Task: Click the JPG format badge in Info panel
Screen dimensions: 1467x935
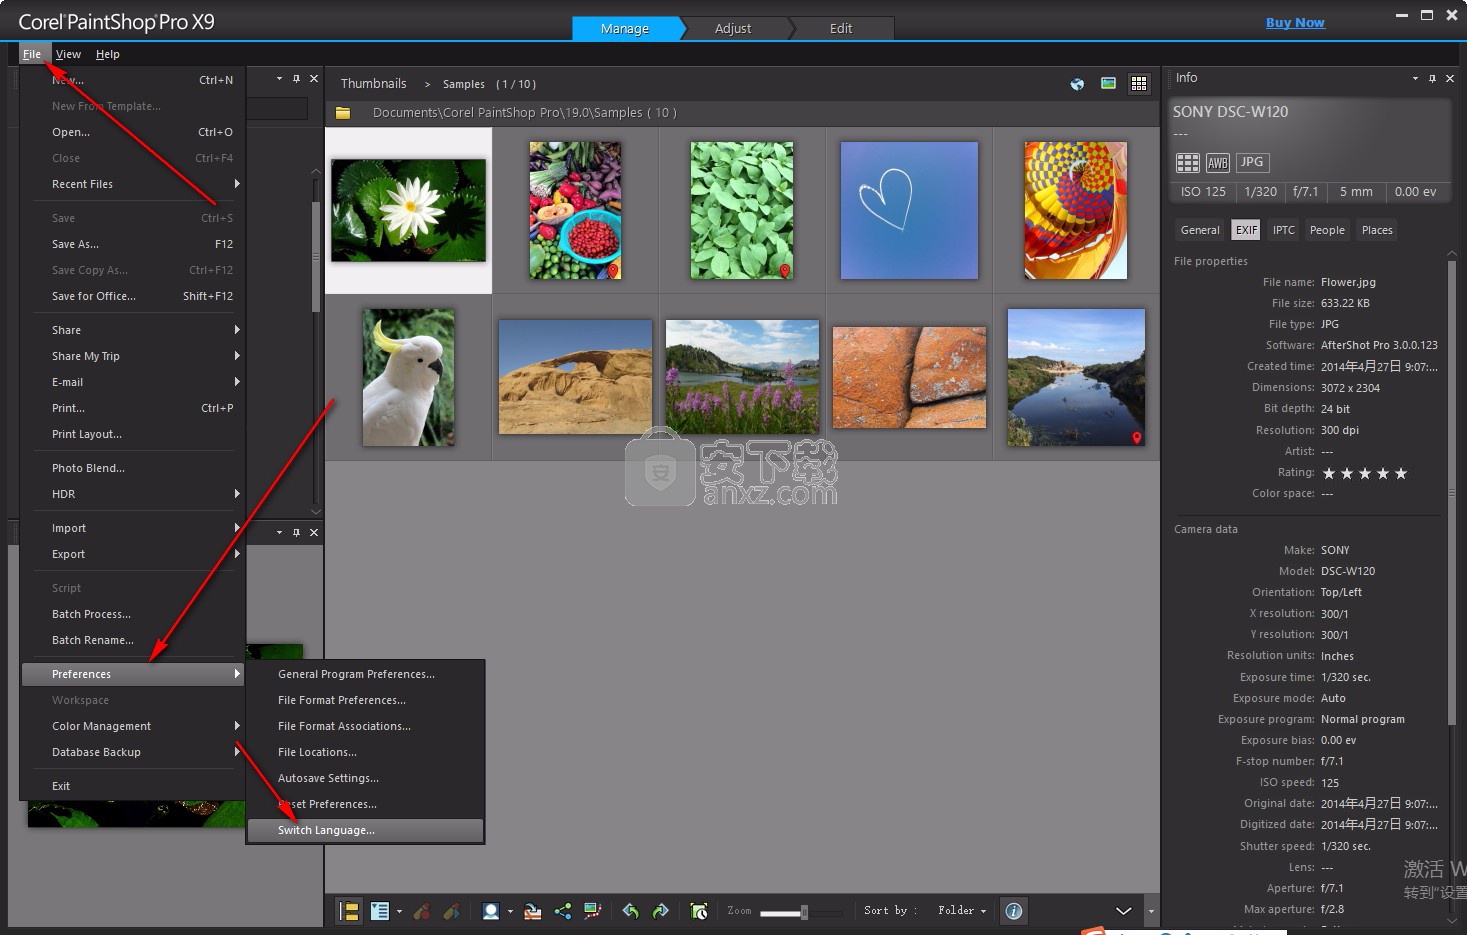Action: tap(1252, 162)
